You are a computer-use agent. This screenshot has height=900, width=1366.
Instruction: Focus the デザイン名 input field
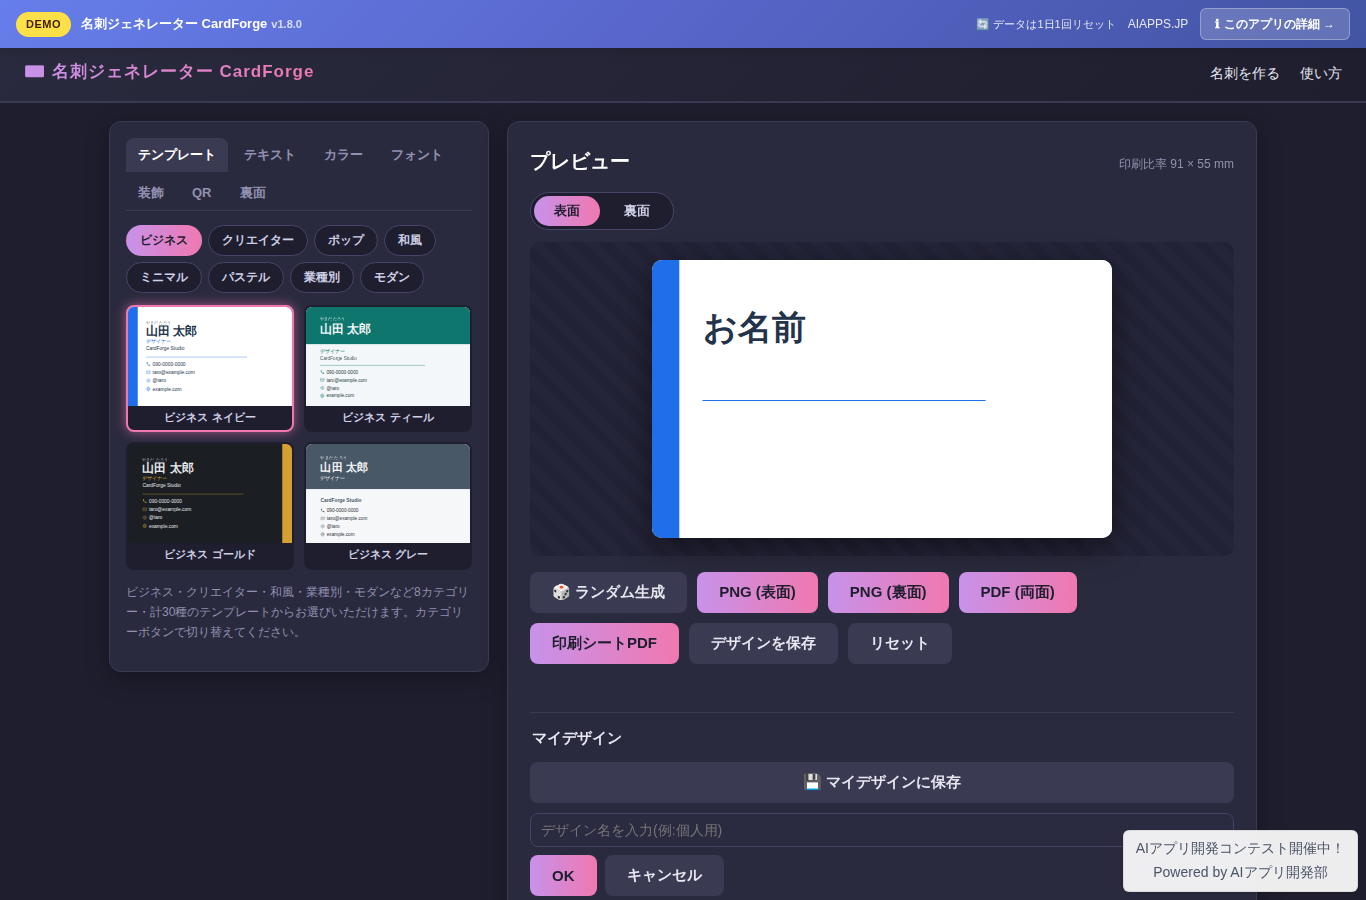click(882, 830)
